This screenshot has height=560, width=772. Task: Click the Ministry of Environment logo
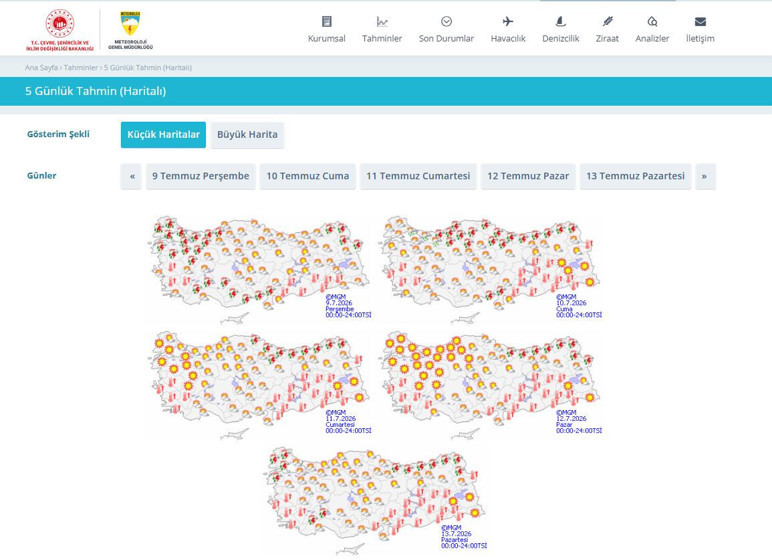coord(60,30)
